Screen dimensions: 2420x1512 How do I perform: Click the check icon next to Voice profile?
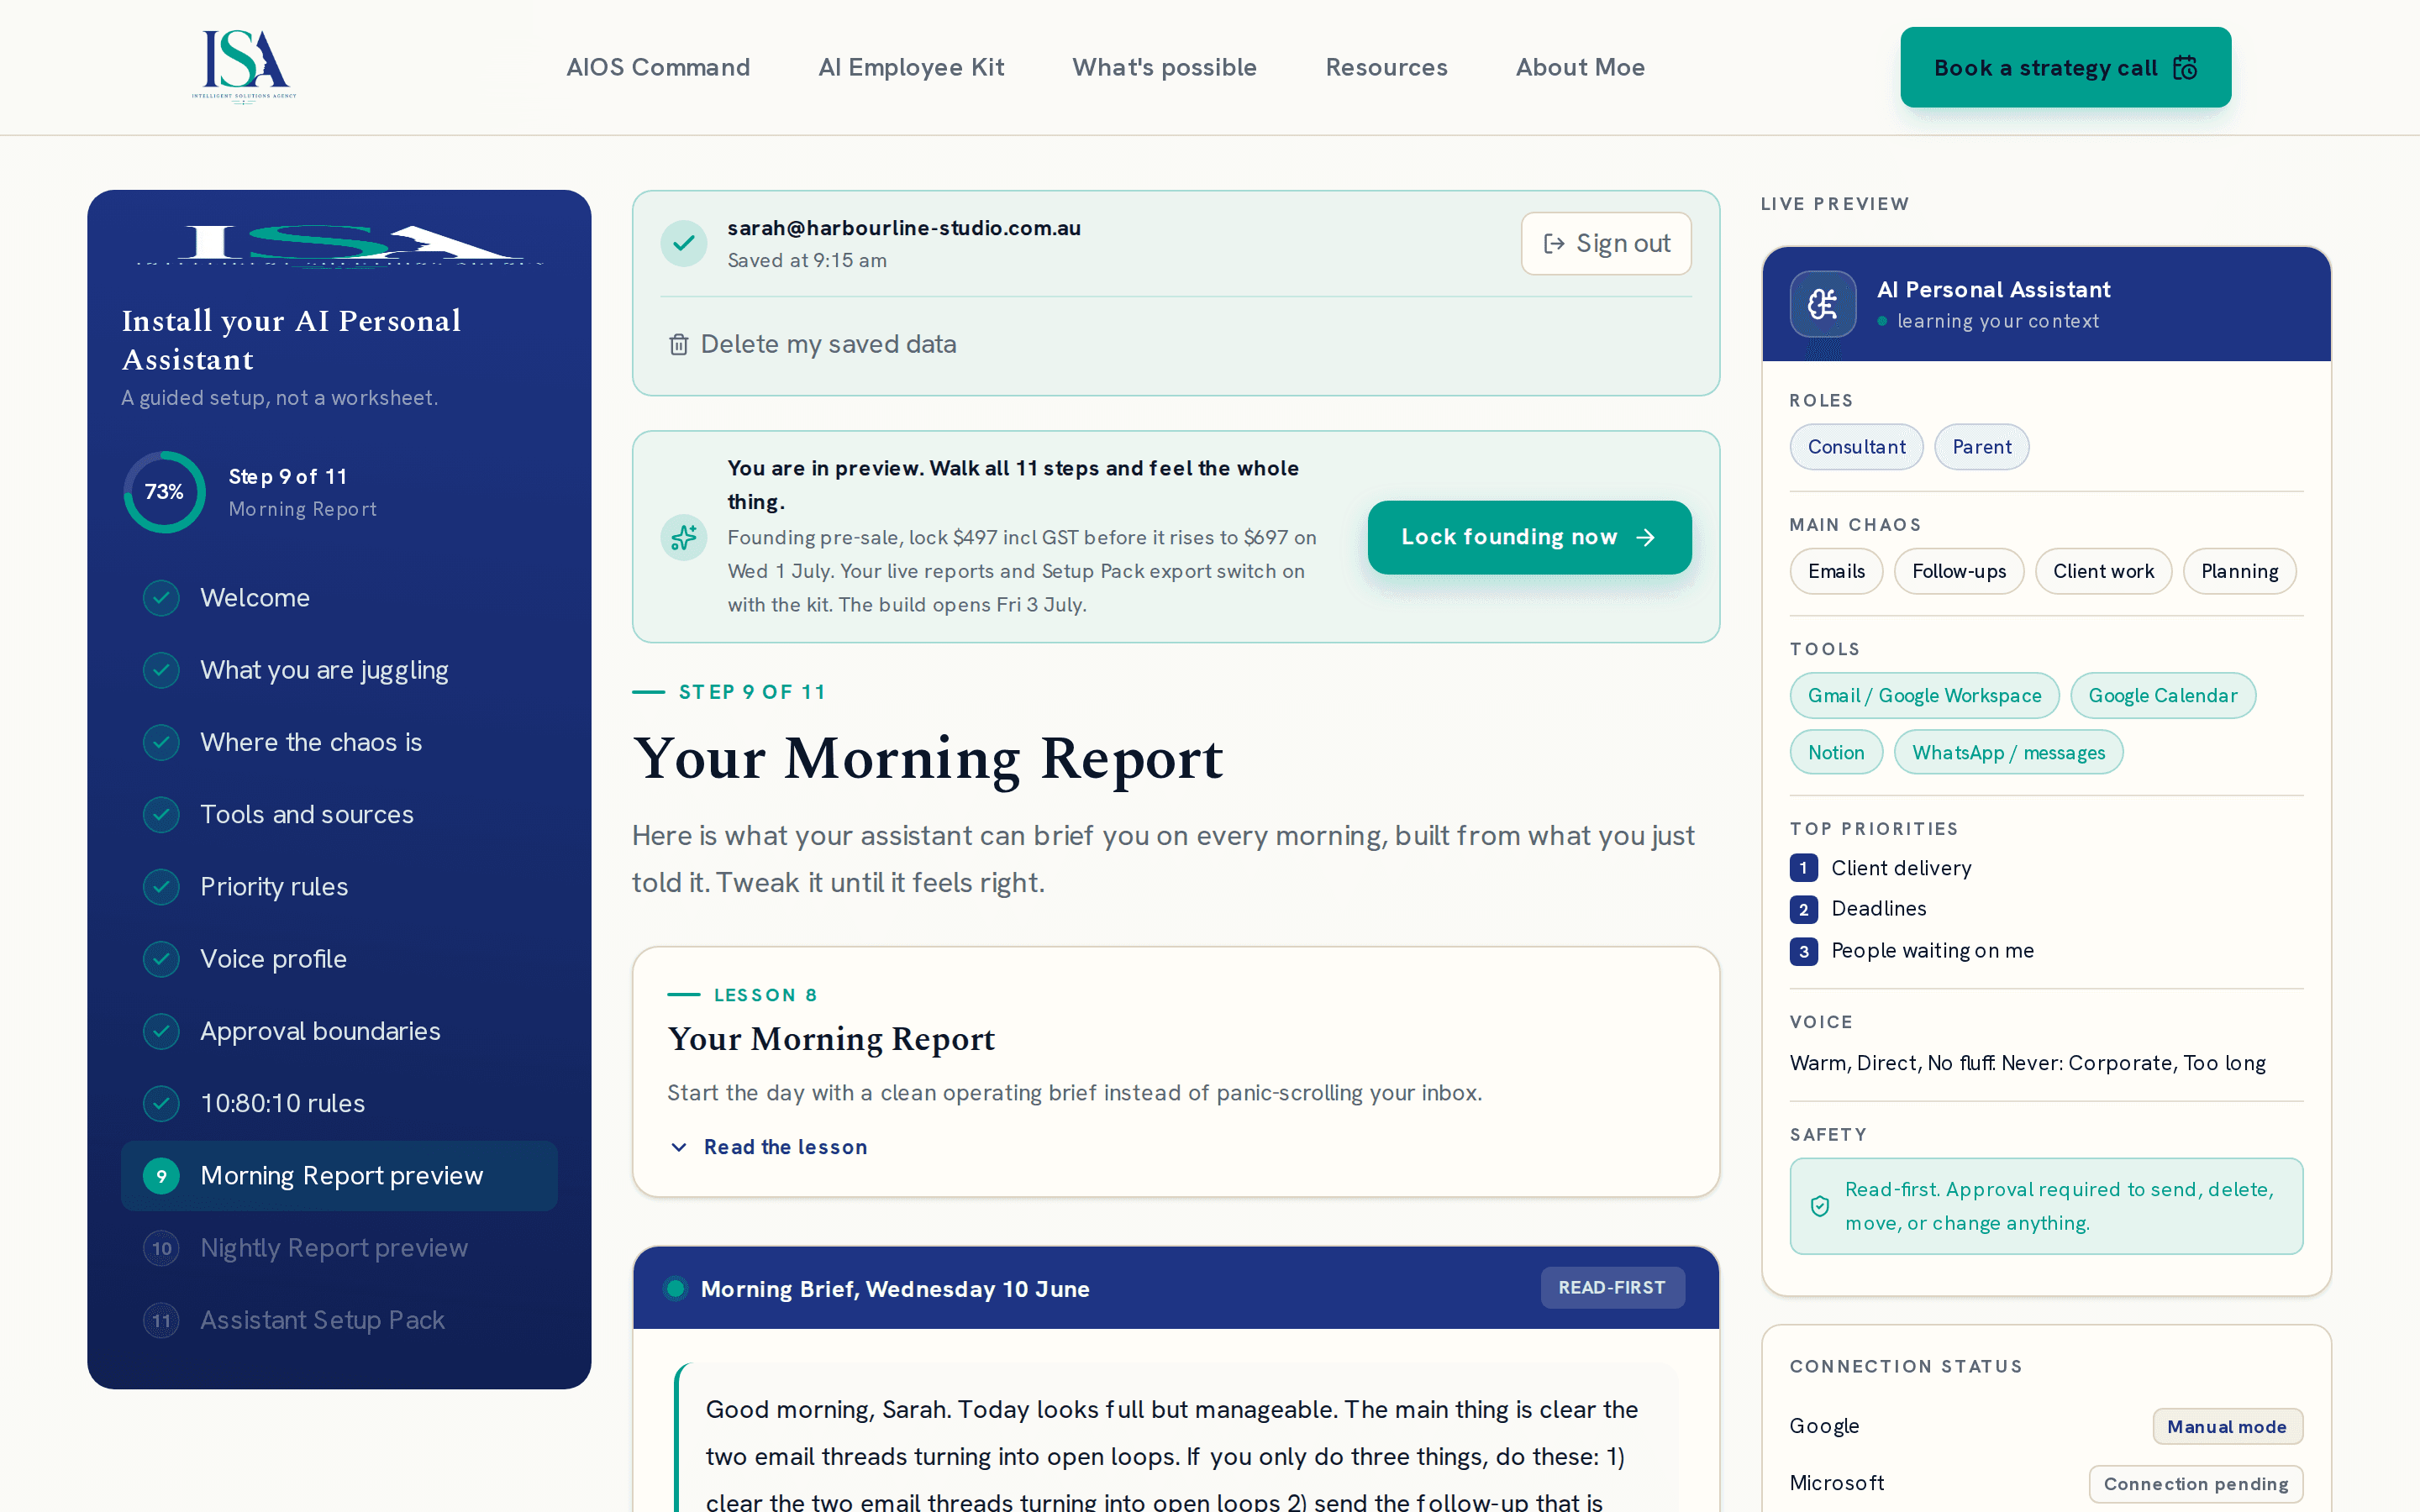[x=161, y=959]
